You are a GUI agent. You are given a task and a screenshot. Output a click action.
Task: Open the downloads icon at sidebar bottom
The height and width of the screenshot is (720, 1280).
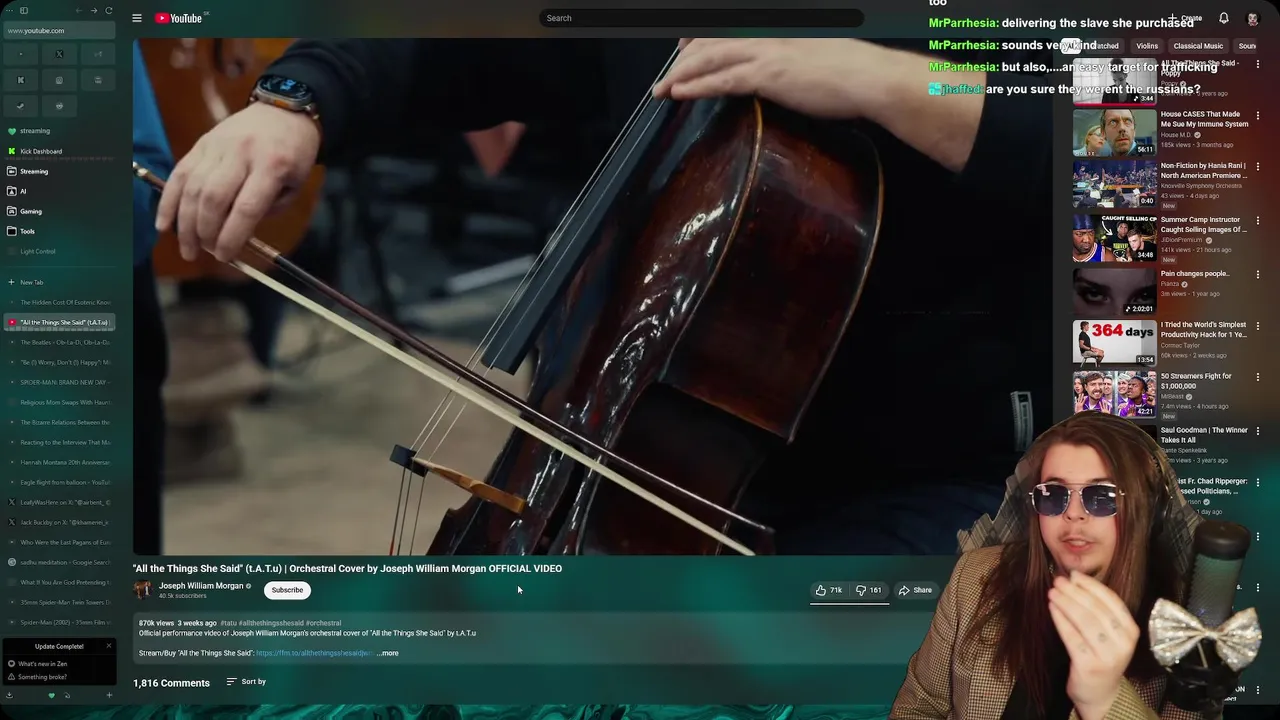10,695
